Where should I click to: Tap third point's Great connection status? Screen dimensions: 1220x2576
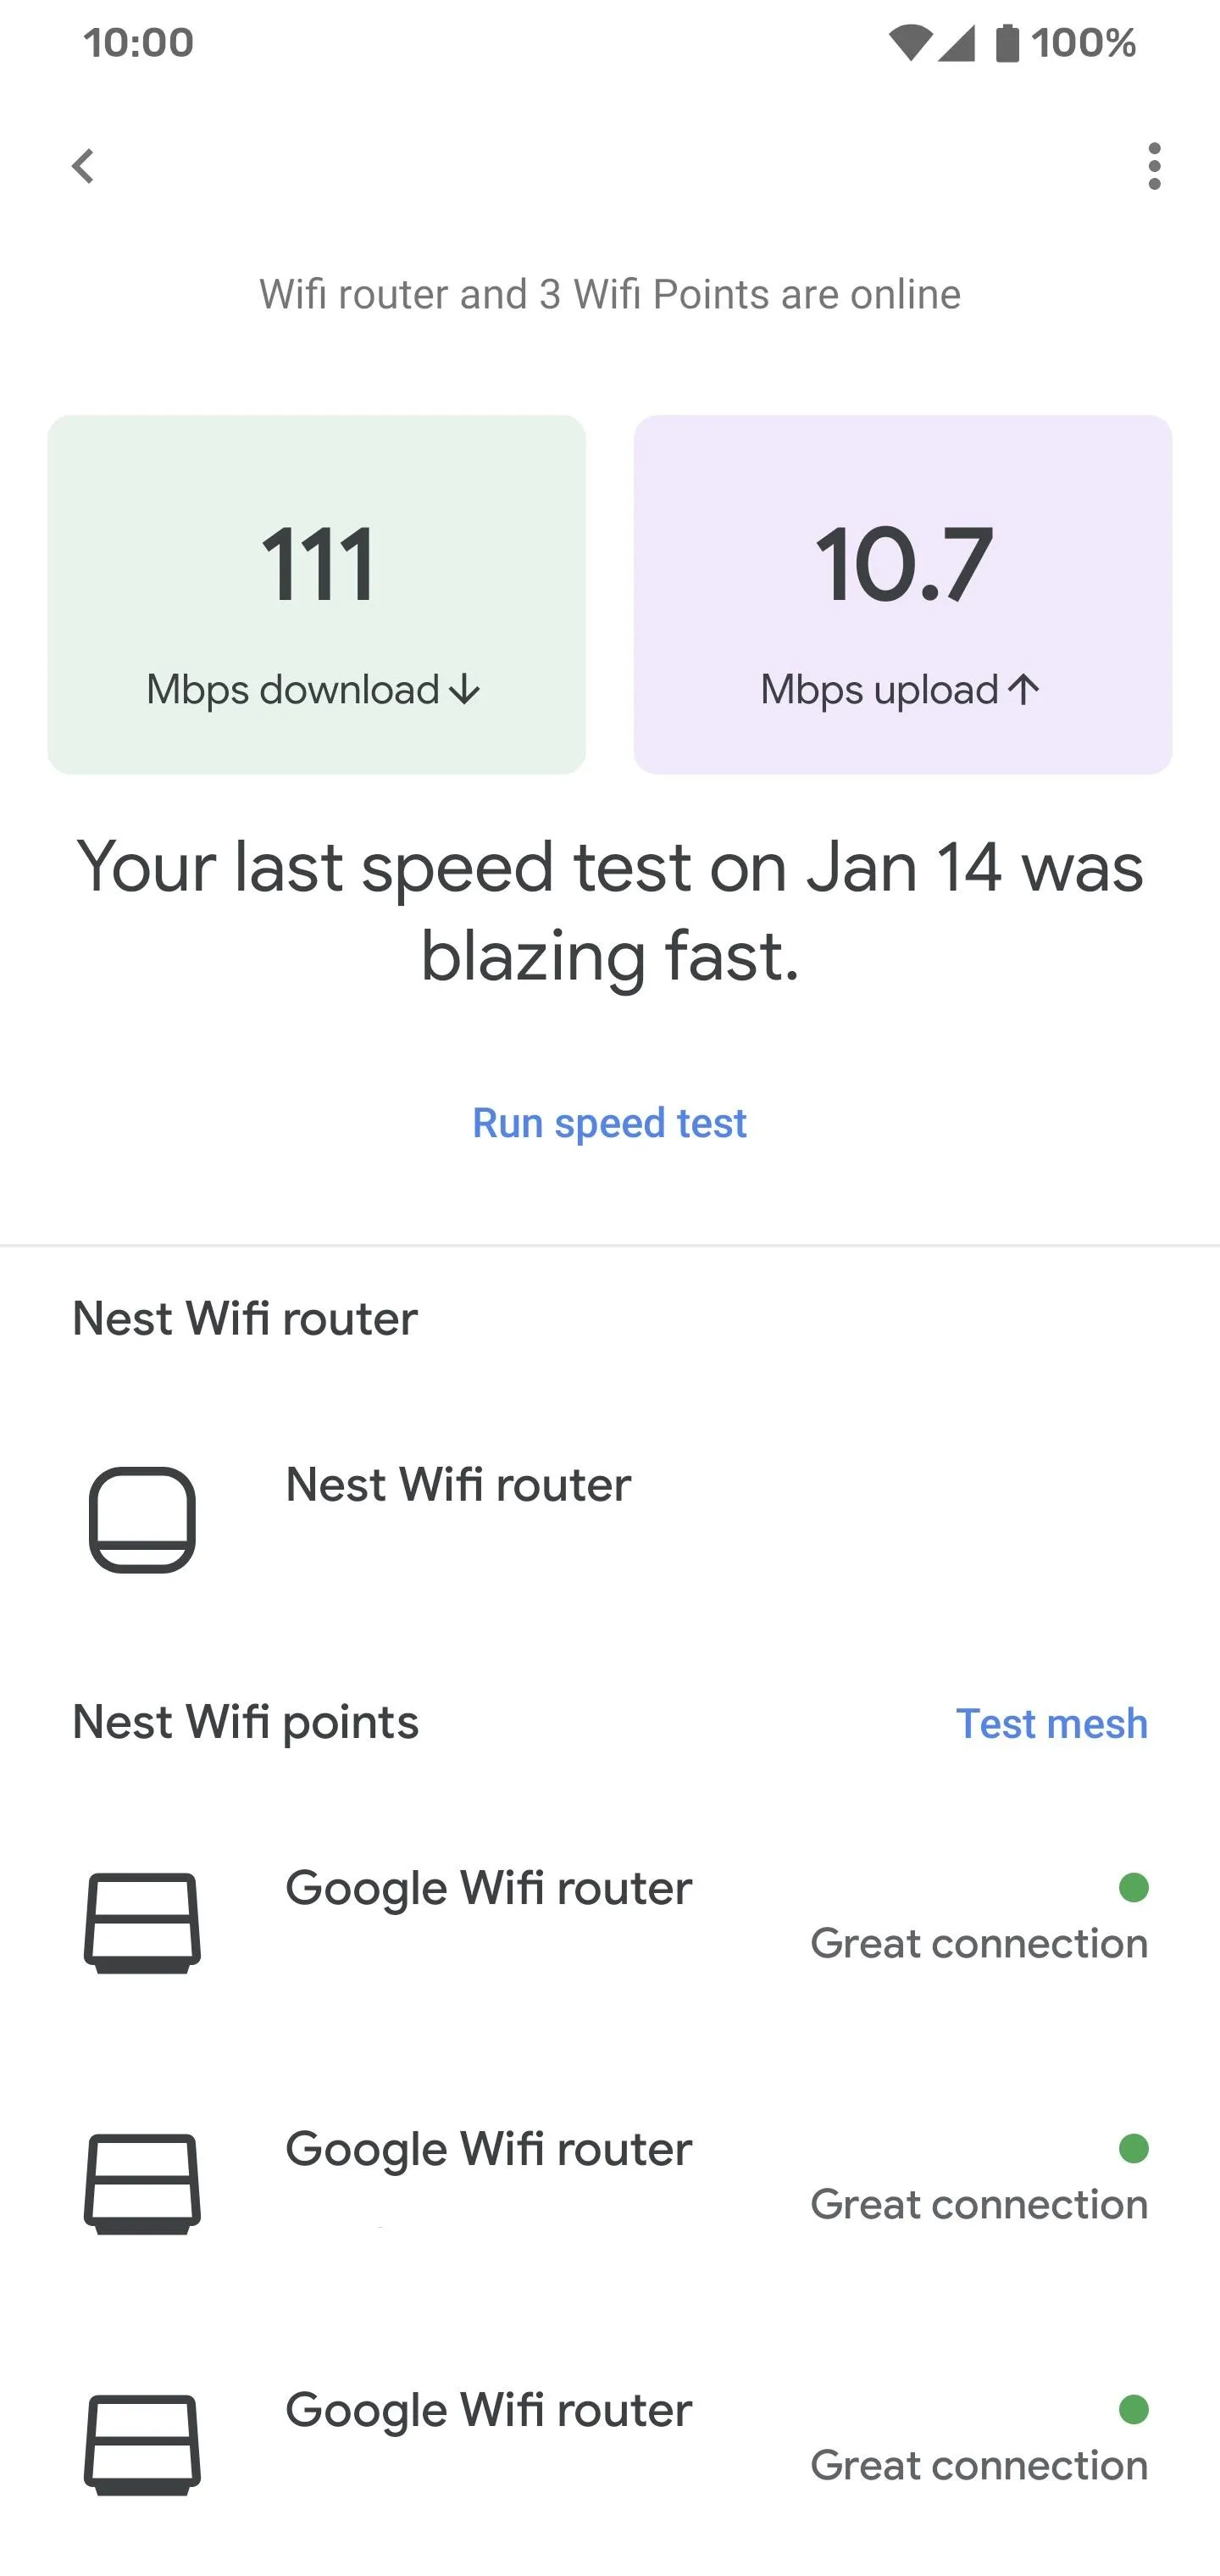pos(979,2466)
